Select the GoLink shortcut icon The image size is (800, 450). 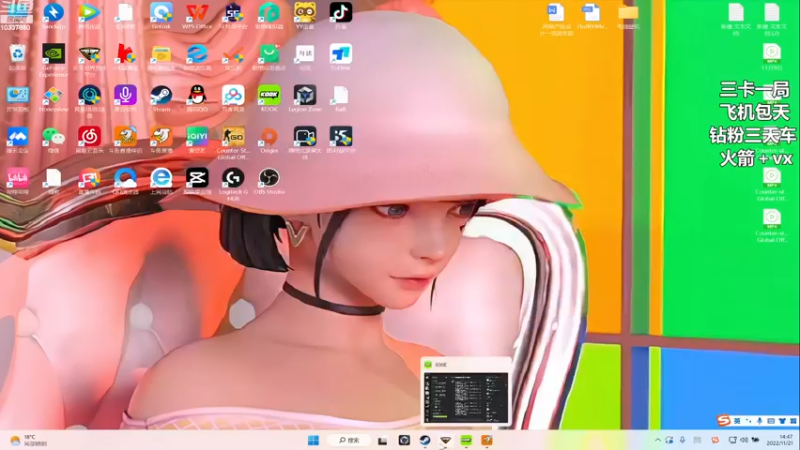coord(161,15)
